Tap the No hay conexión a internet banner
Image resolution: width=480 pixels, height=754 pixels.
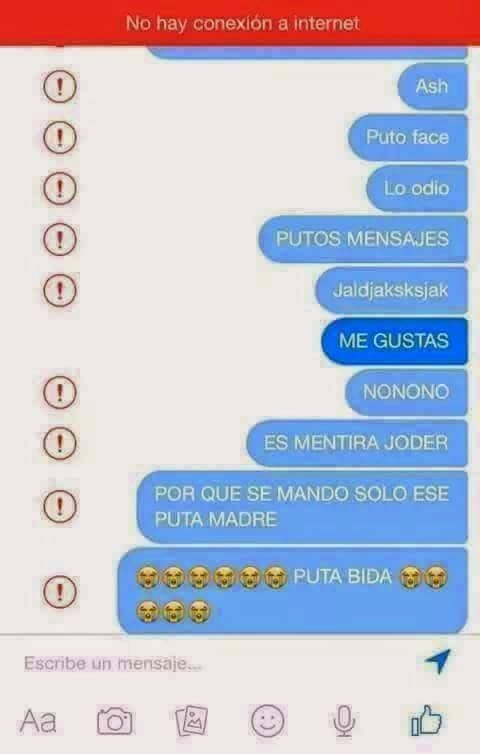[240, 23]
